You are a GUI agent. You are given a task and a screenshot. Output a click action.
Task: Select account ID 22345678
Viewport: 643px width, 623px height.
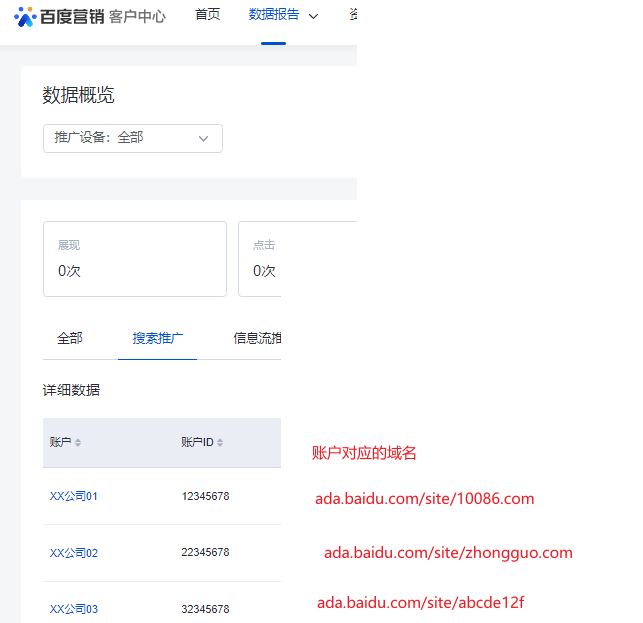[x=205, y=552]
